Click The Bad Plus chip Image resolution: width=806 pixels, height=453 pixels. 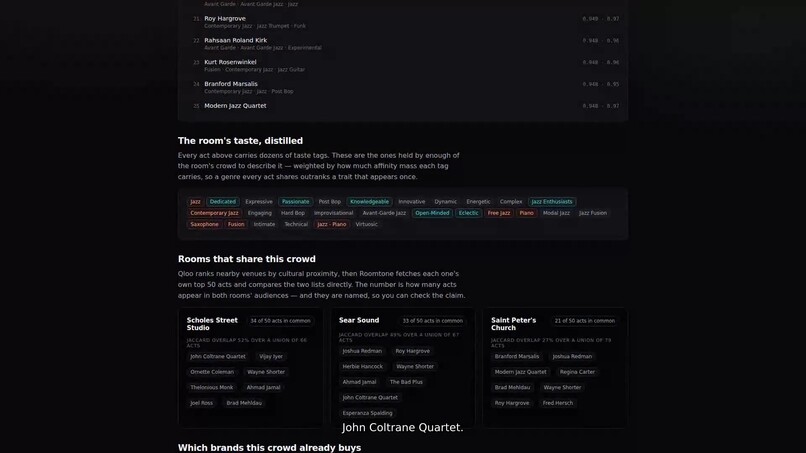point(406,382)
